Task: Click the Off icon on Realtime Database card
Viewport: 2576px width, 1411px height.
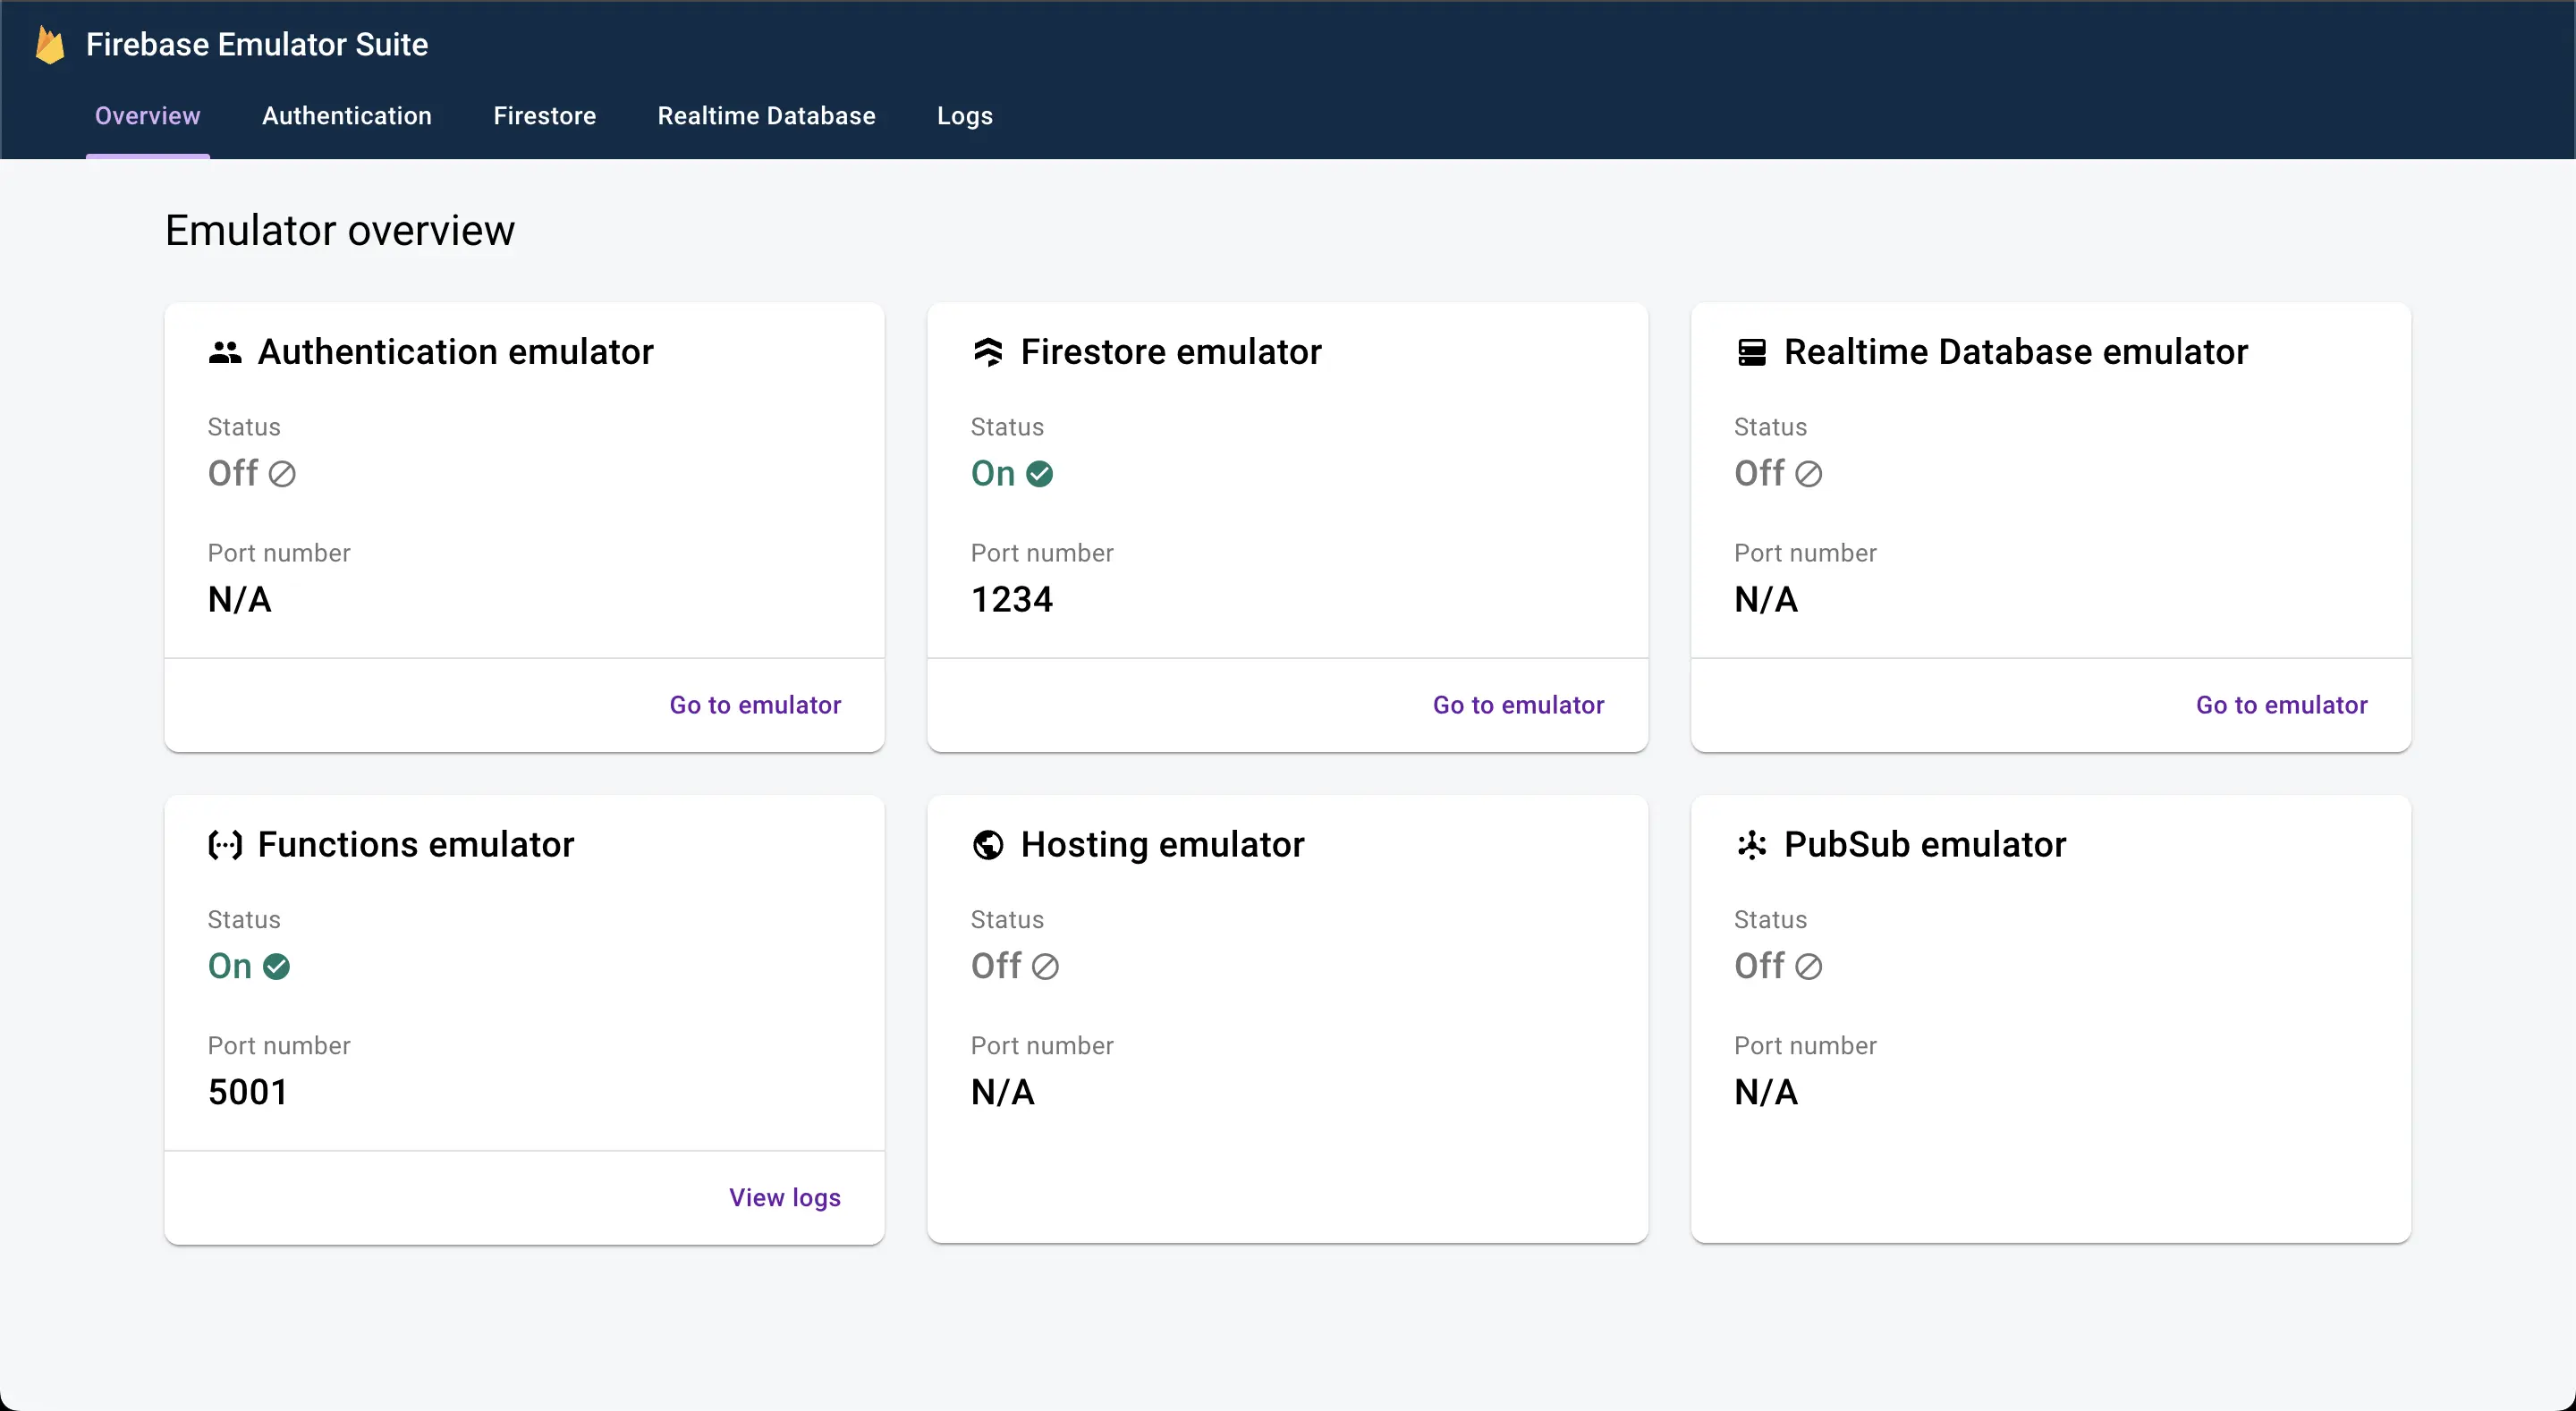Action: pos(1807,473)
